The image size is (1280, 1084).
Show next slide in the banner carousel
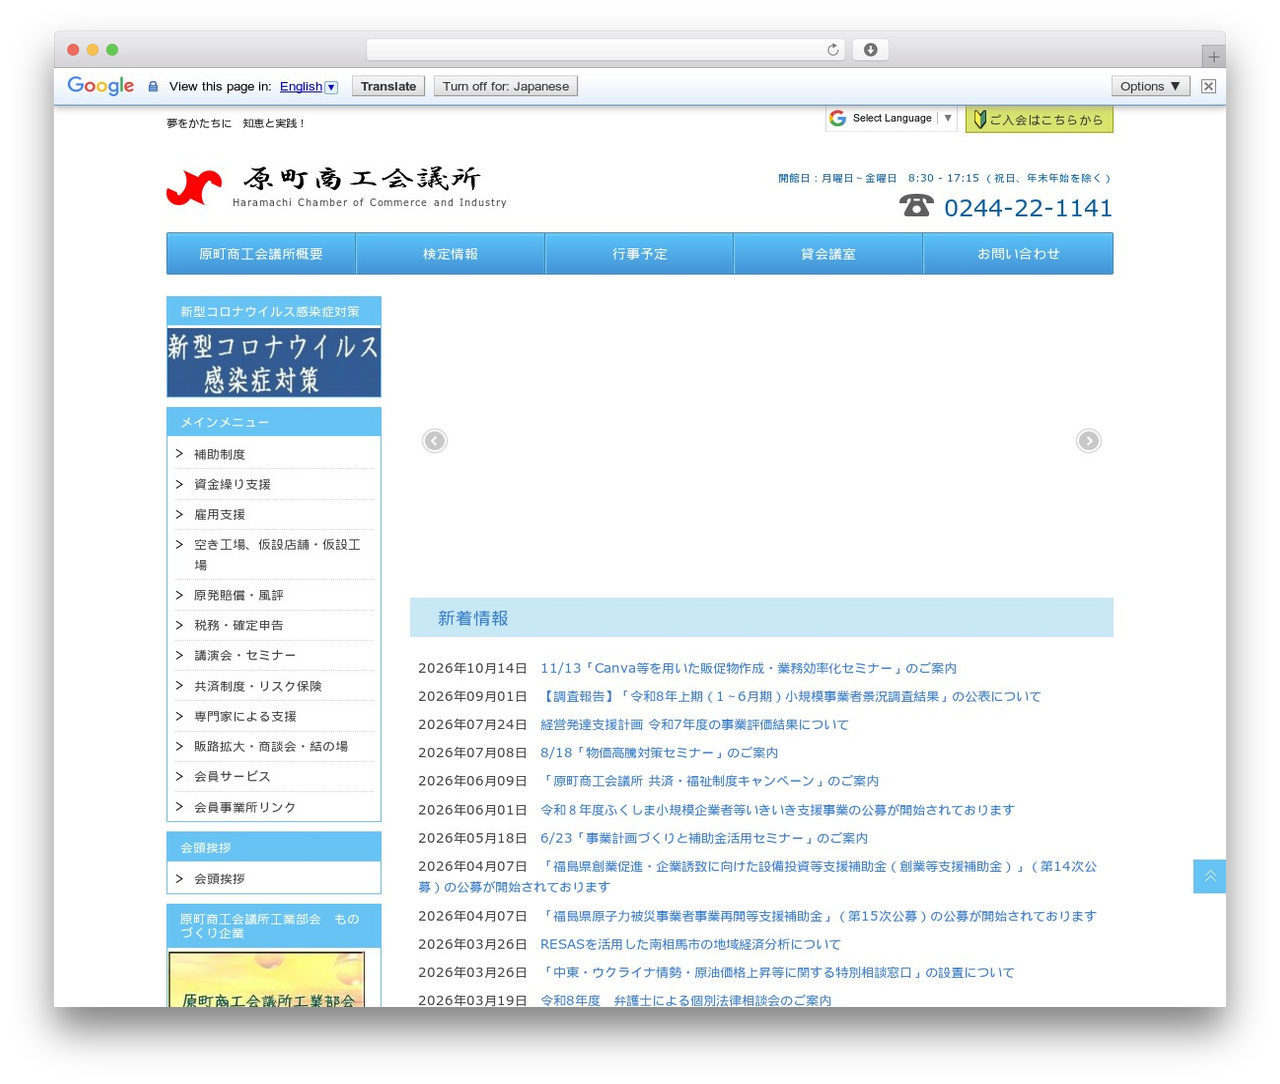[1088, 441]
